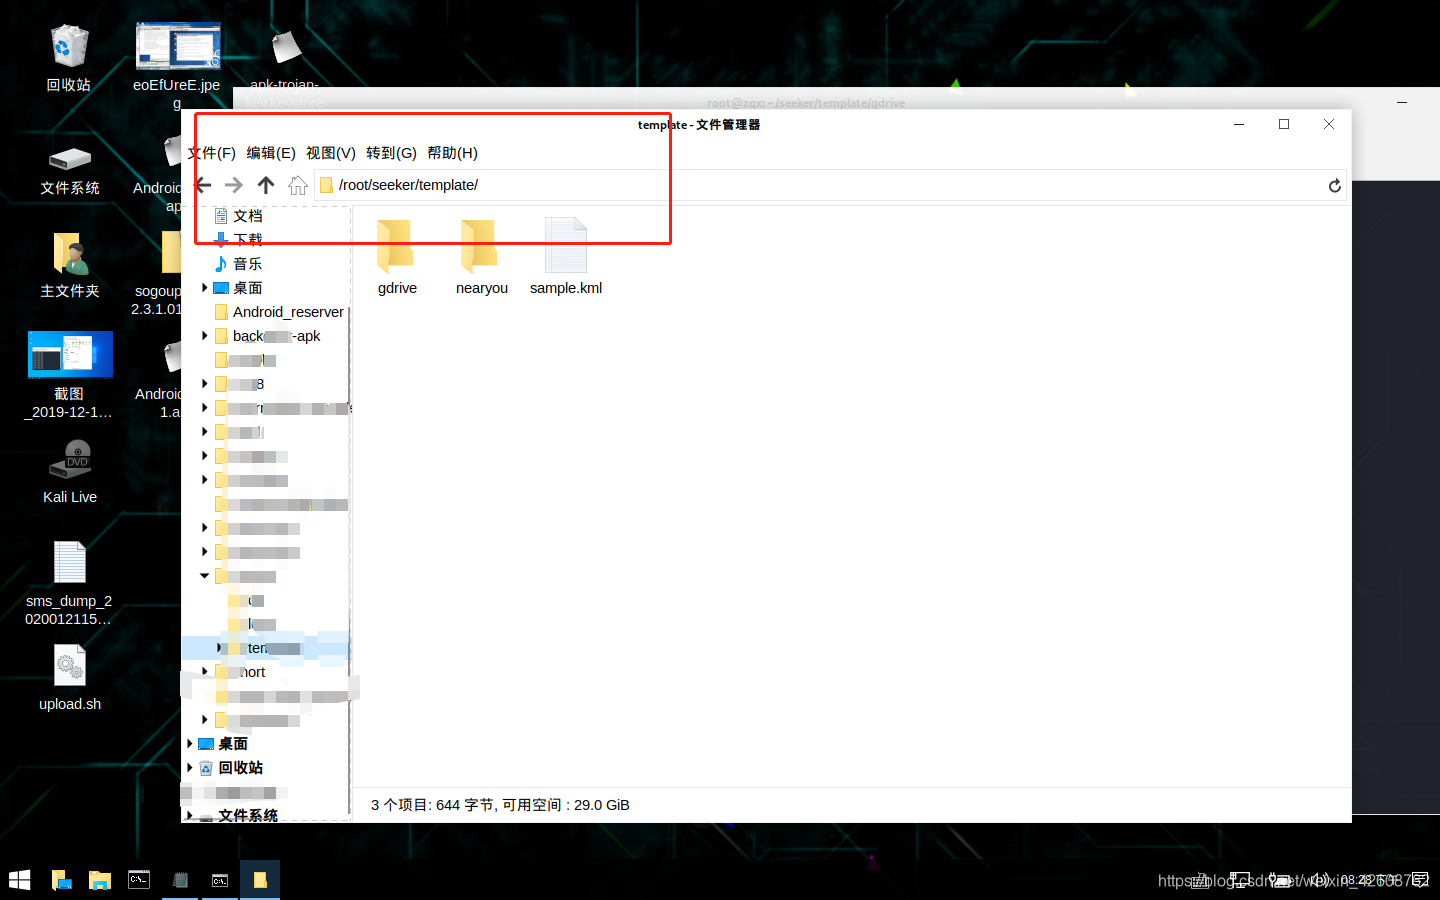
Task: Select the nearyou folder
Action: pos(481,257)
